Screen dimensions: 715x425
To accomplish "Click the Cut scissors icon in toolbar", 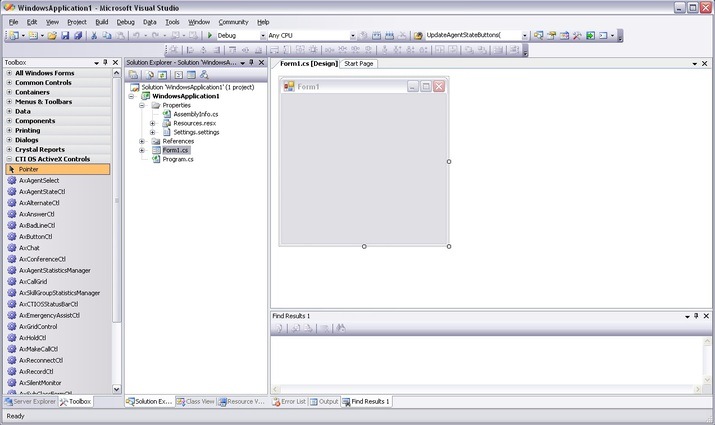I will pyautogui.click(x=94, y=35).
